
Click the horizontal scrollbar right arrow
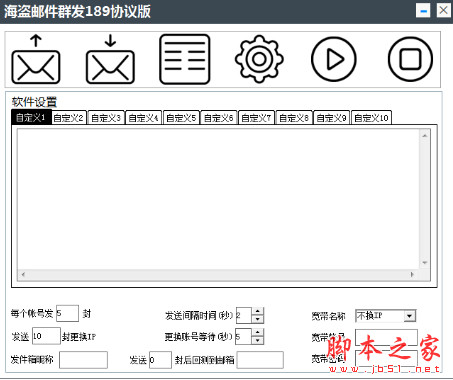412,275
